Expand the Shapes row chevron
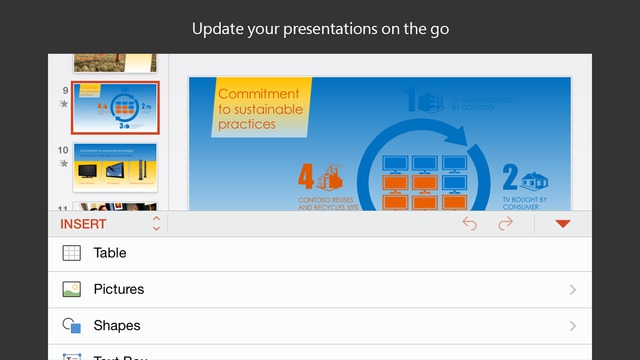 point(573,326)
